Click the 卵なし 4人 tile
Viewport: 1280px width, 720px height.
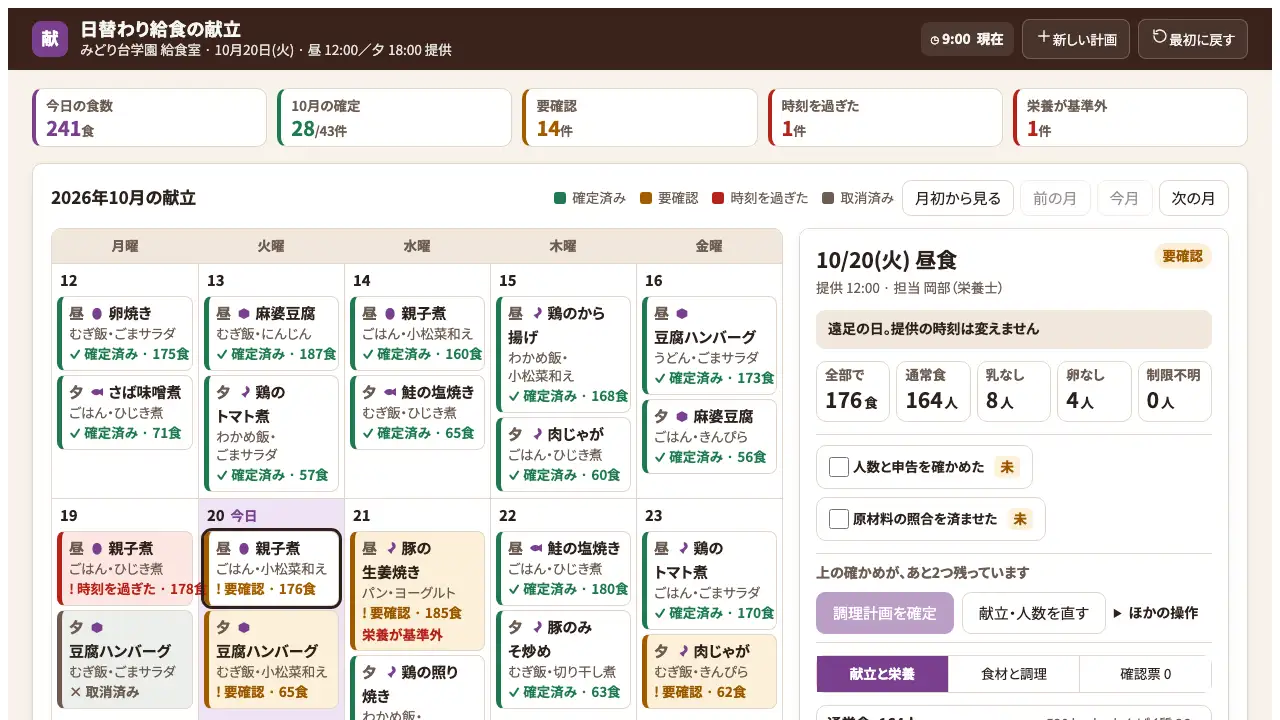pyautogui.click(x=1094, y=391)
